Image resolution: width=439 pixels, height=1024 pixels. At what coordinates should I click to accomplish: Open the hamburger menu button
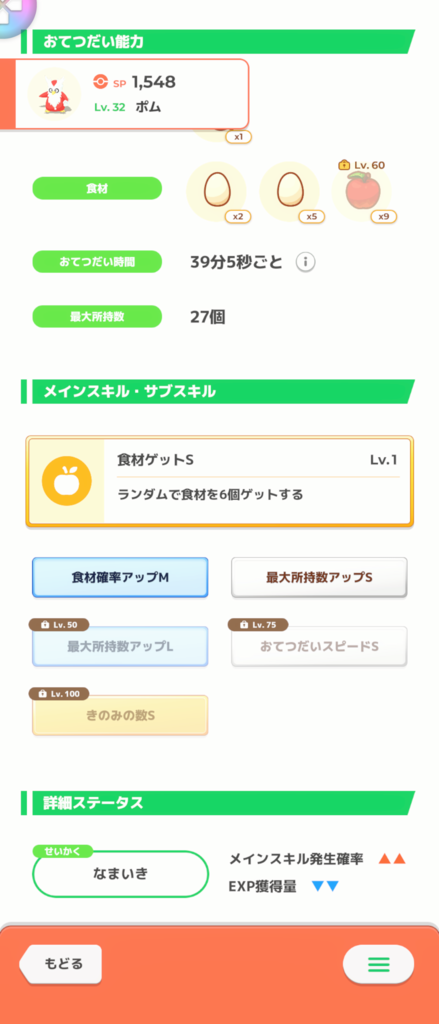pyautogui.click(x=378, y=964)
